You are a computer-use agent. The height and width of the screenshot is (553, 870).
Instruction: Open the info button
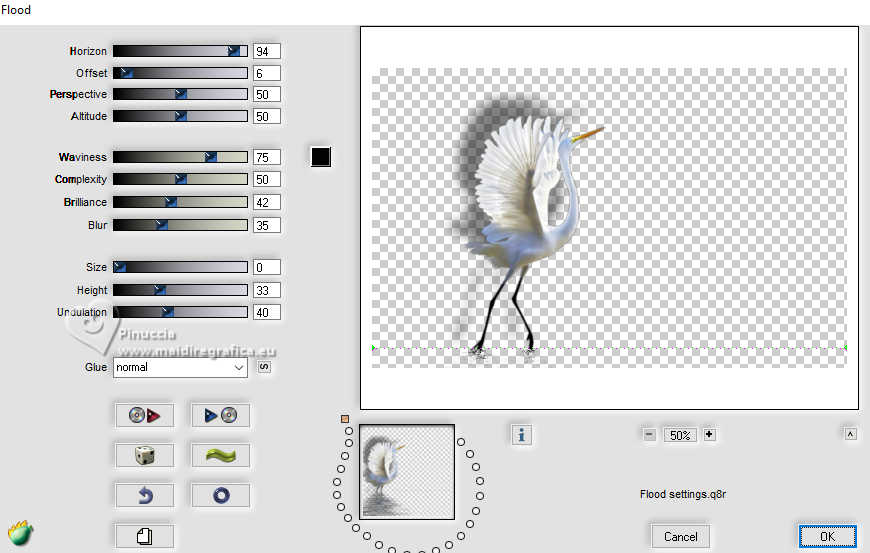(522, 434)
